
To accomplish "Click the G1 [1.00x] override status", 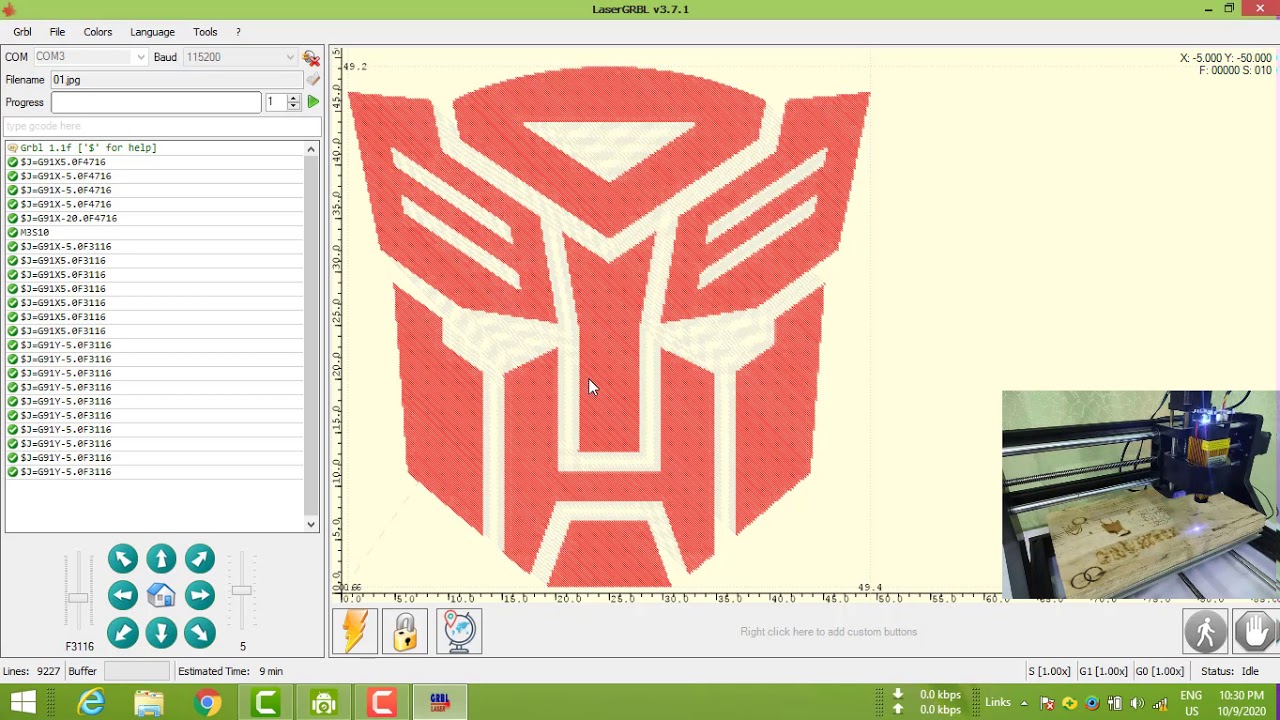I will (1103, 671).
